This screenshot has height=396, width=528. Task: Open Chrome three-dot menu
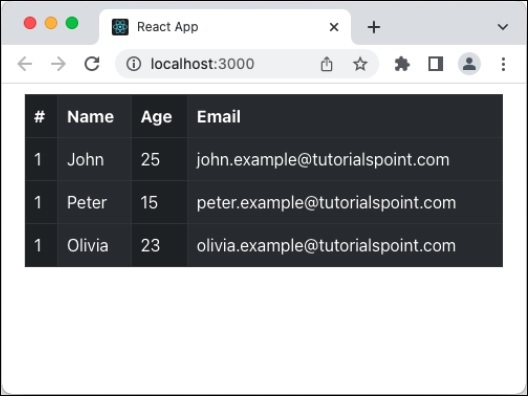tap(503, 64)
